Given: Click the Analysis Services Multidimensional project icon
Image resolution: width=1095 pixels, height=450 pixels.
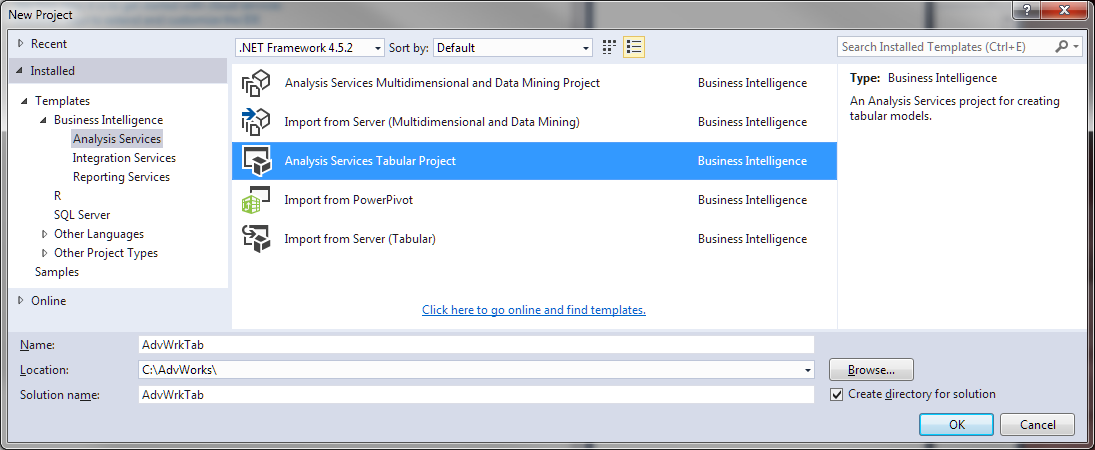Looking at the screenshot, I should click(x=256, y=84).
